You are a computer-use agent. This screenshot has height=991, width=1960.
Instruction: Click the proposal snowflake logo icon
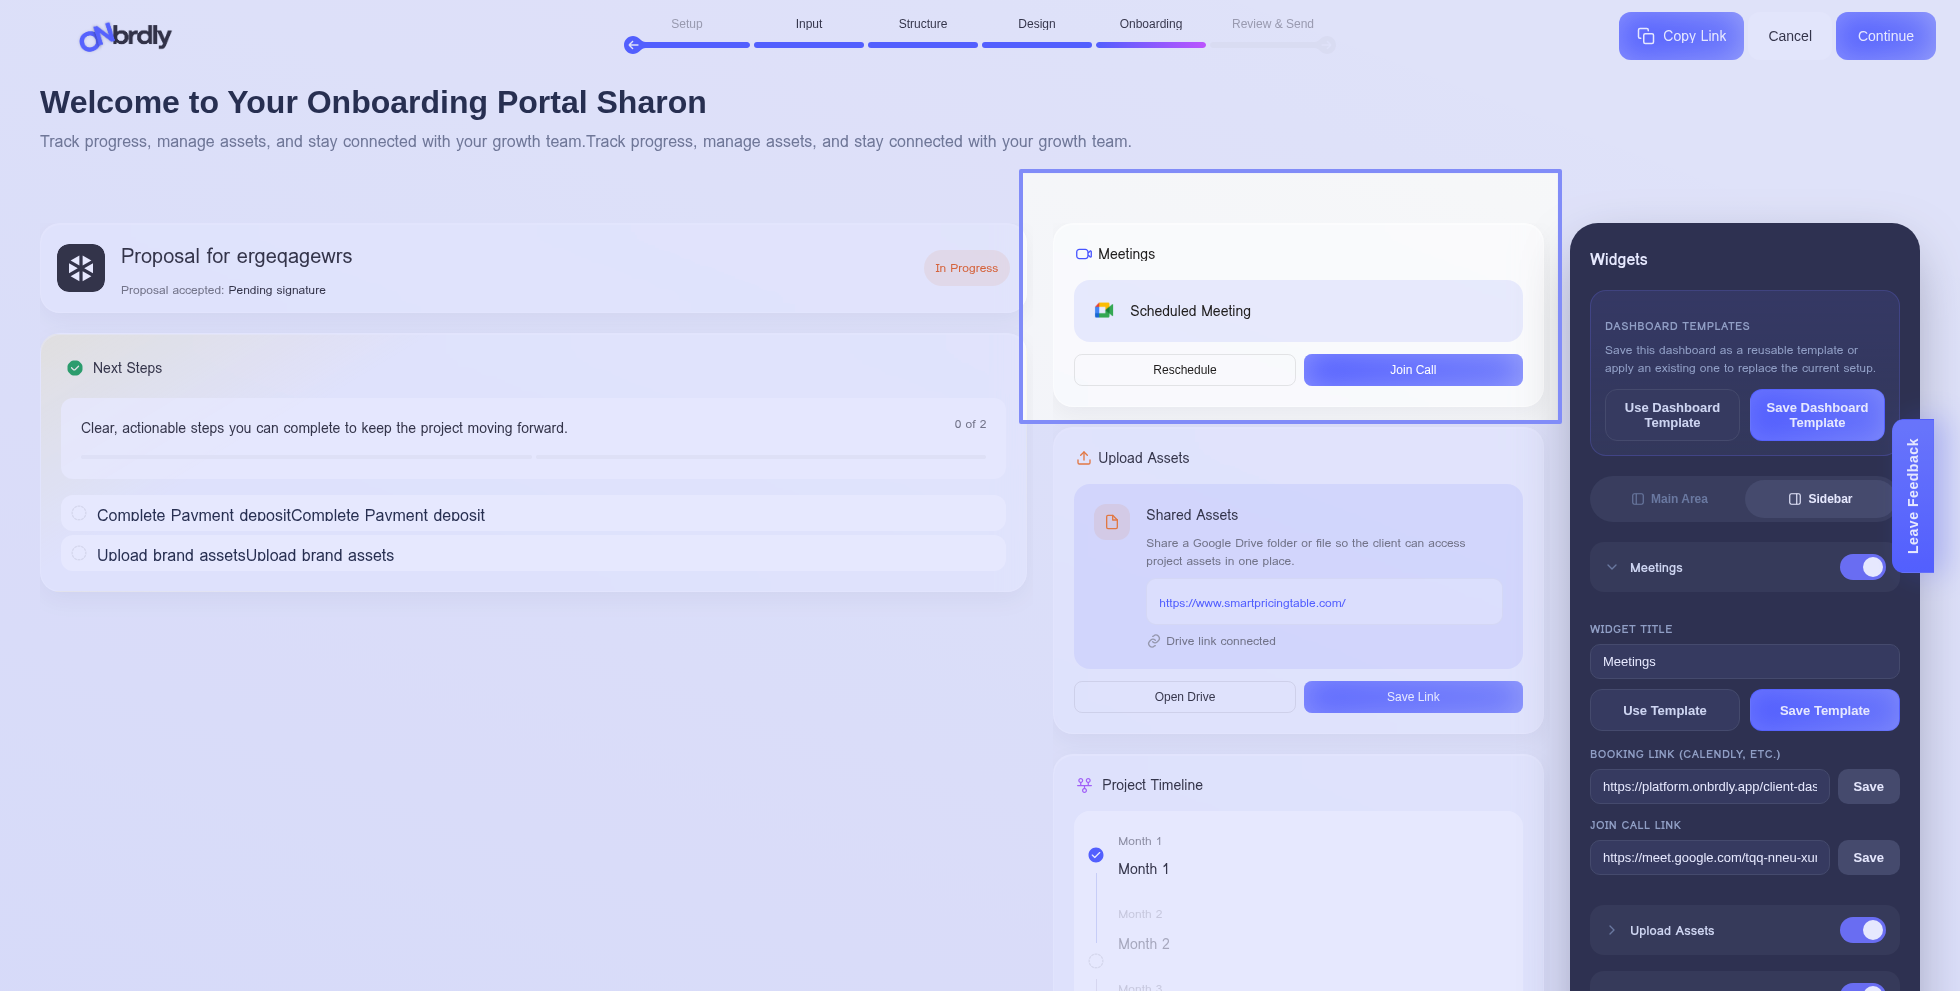pos(81,268)
